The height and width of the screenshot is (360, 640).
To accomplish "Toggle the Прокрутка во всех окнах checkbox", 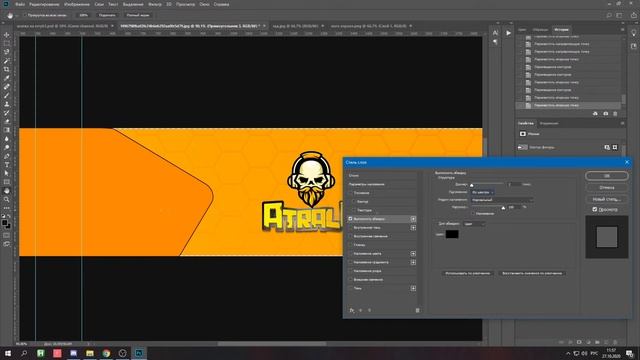I will [x=25, y=15].
